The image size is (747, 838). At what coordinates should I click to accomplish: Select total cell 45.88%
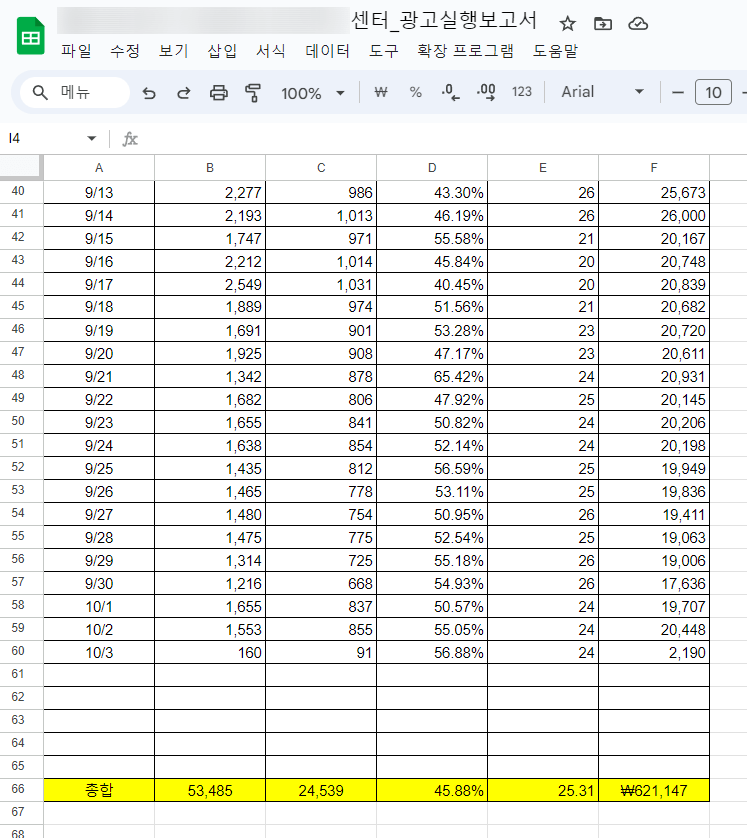click(x=432, y=790)
